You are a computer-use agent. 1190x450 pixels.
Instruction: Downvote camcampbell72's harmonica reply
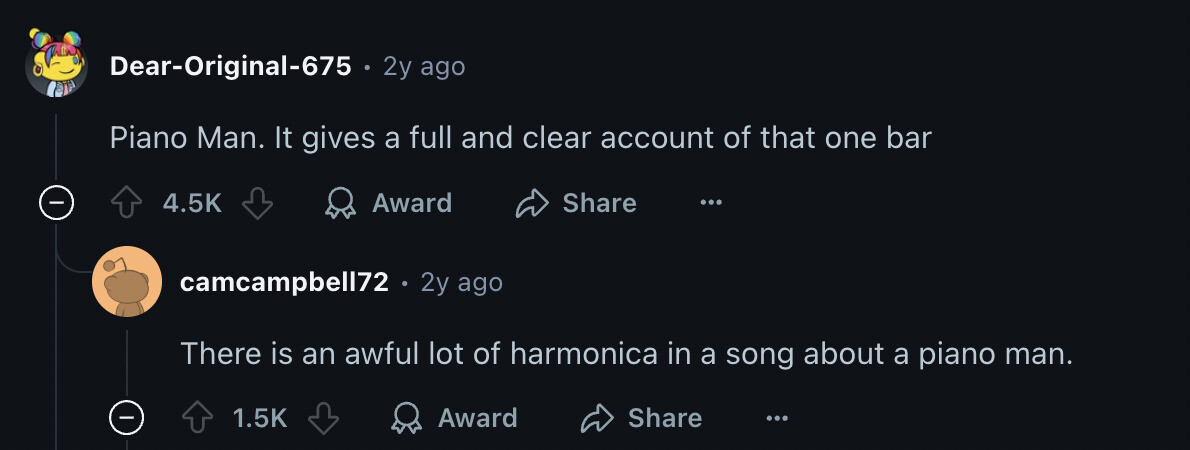[323, 418]
